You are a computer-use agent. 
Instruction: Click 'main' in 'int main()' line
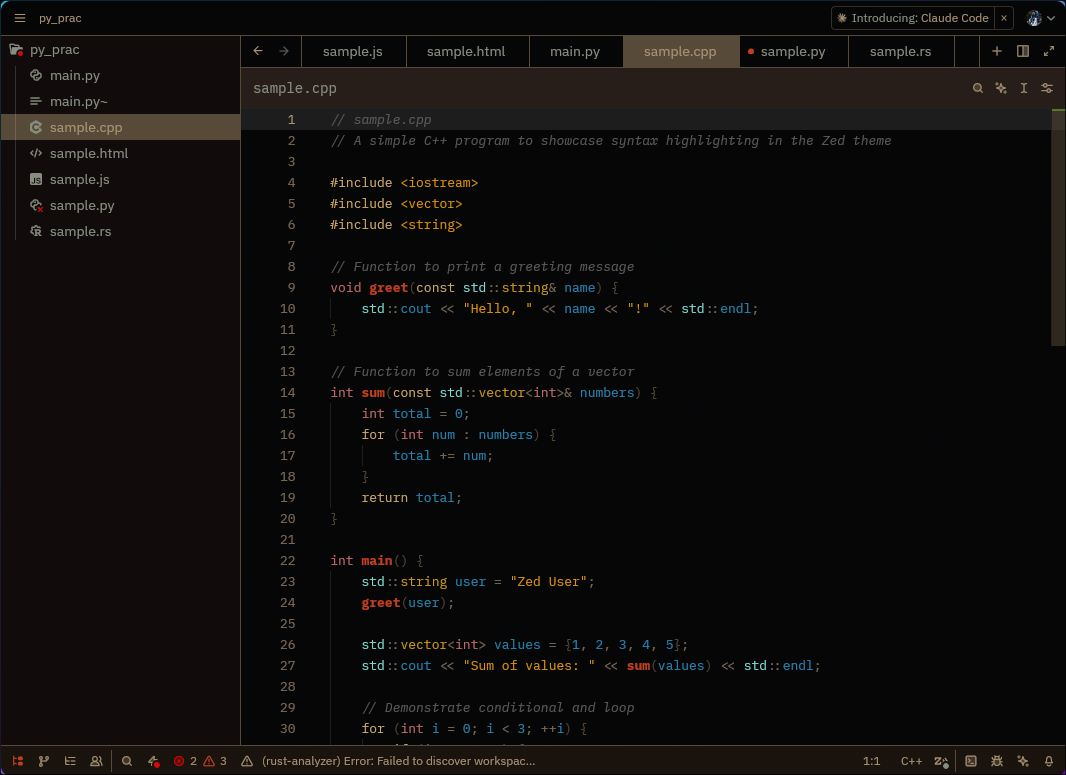pyautogui.click(x=377, y=560)
